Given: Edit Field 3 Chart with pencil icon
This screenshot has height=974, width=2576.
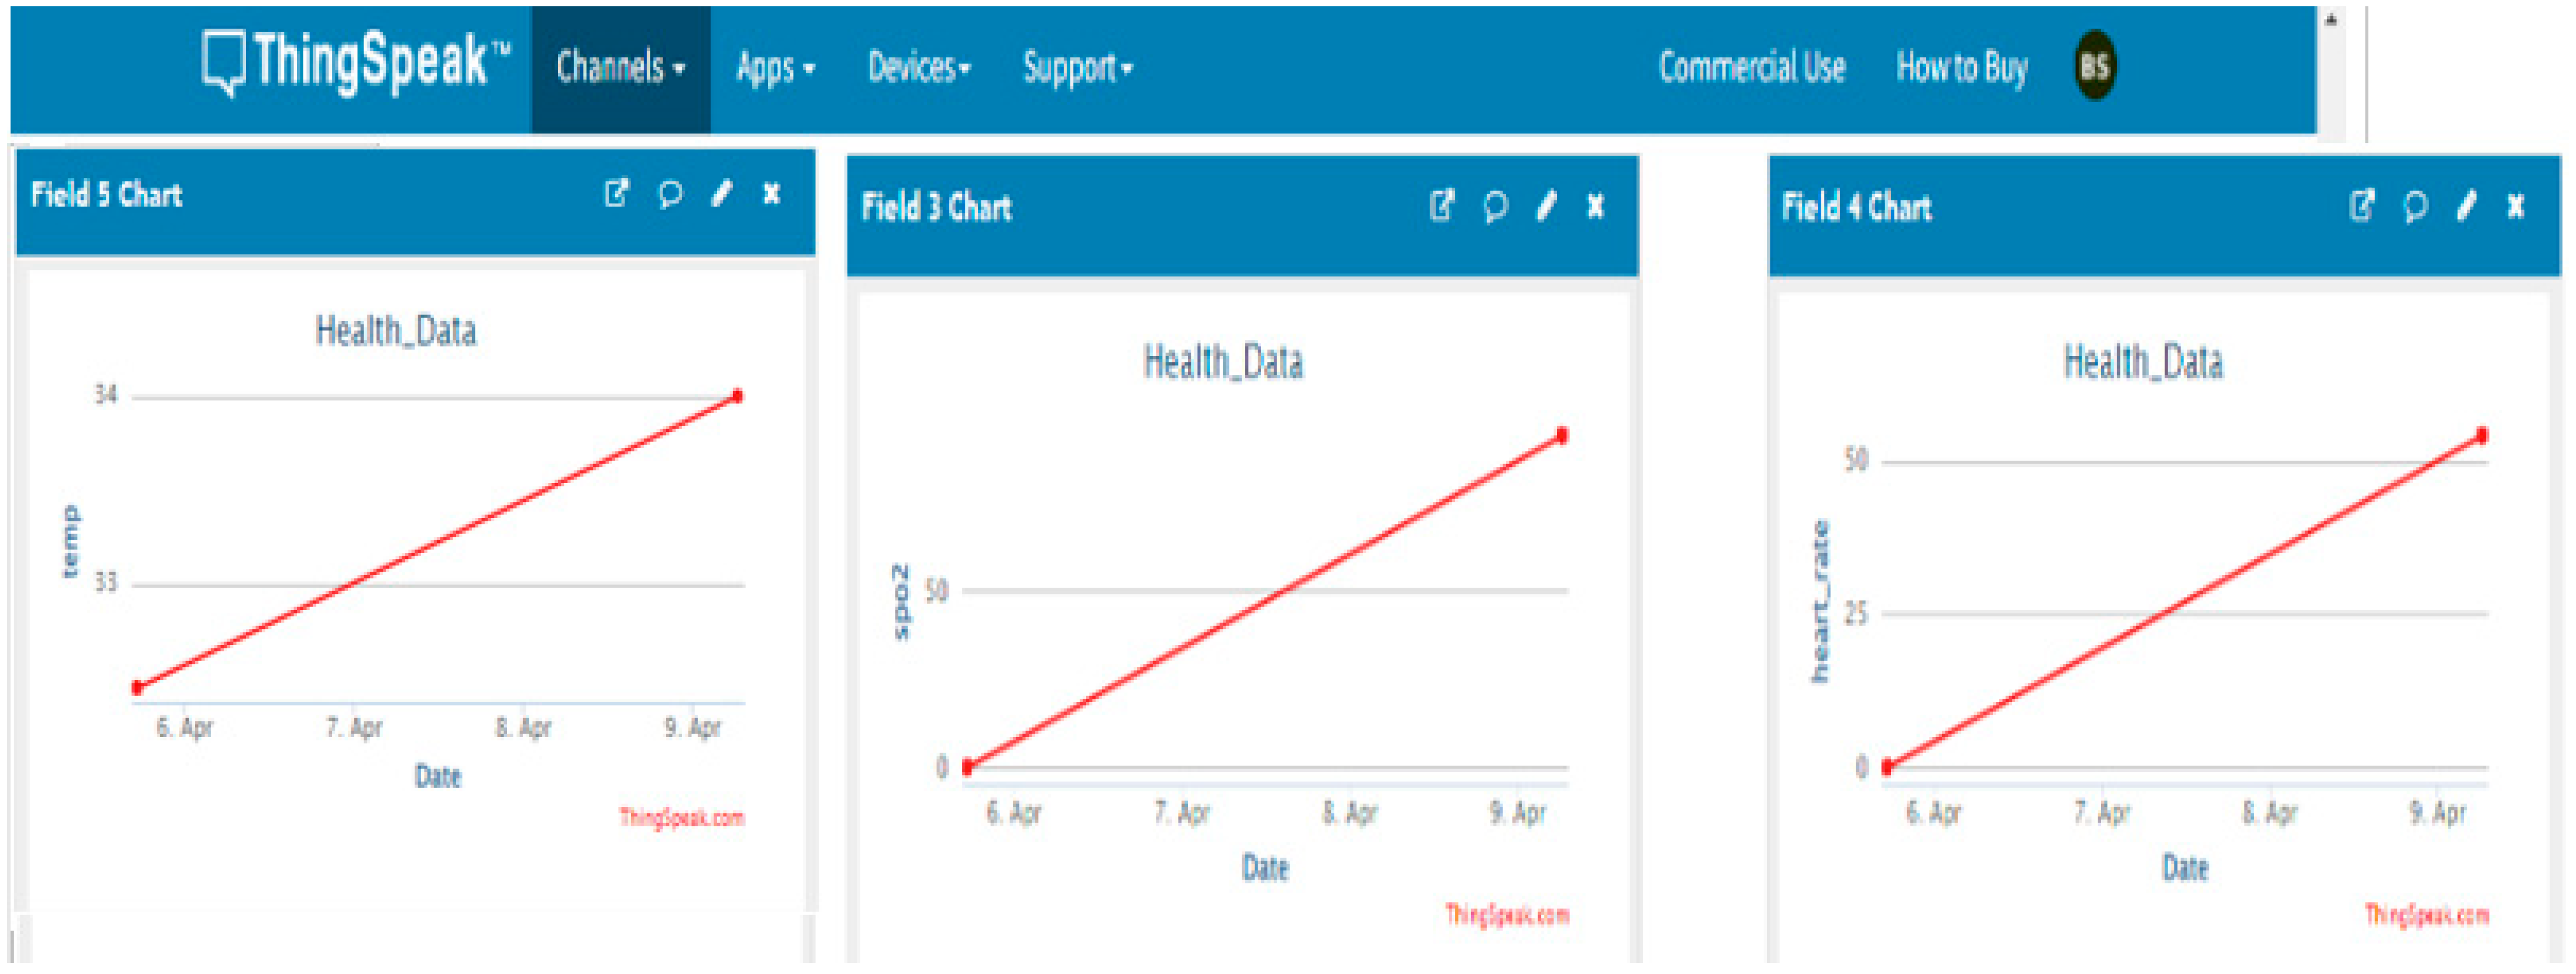Looking at the screenshot, I should point(1547,206).
